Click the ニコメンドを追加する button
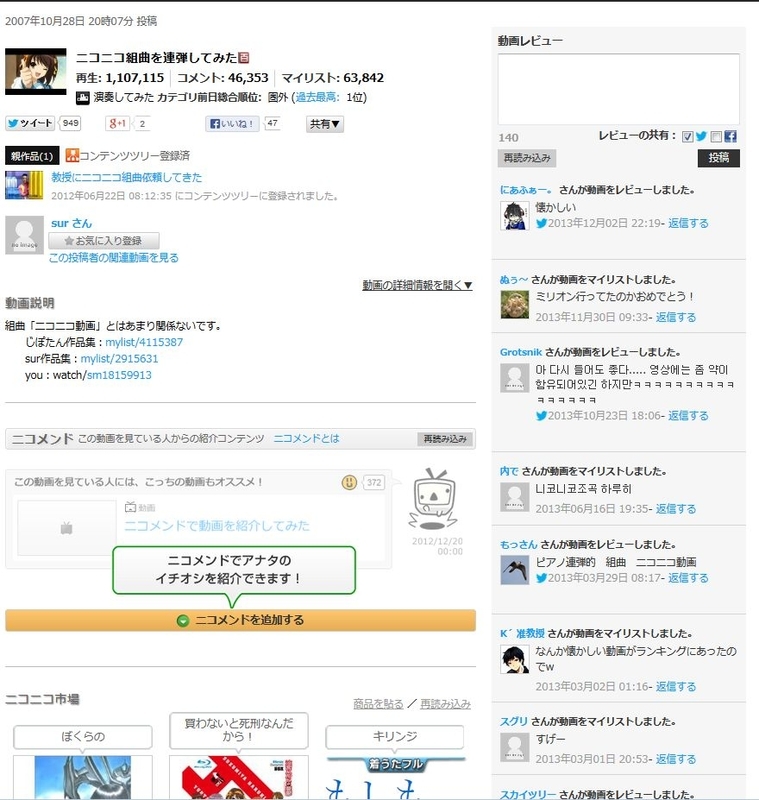Image resolution: width=759 pixels, height=800 pixels. tap(240, 620)
